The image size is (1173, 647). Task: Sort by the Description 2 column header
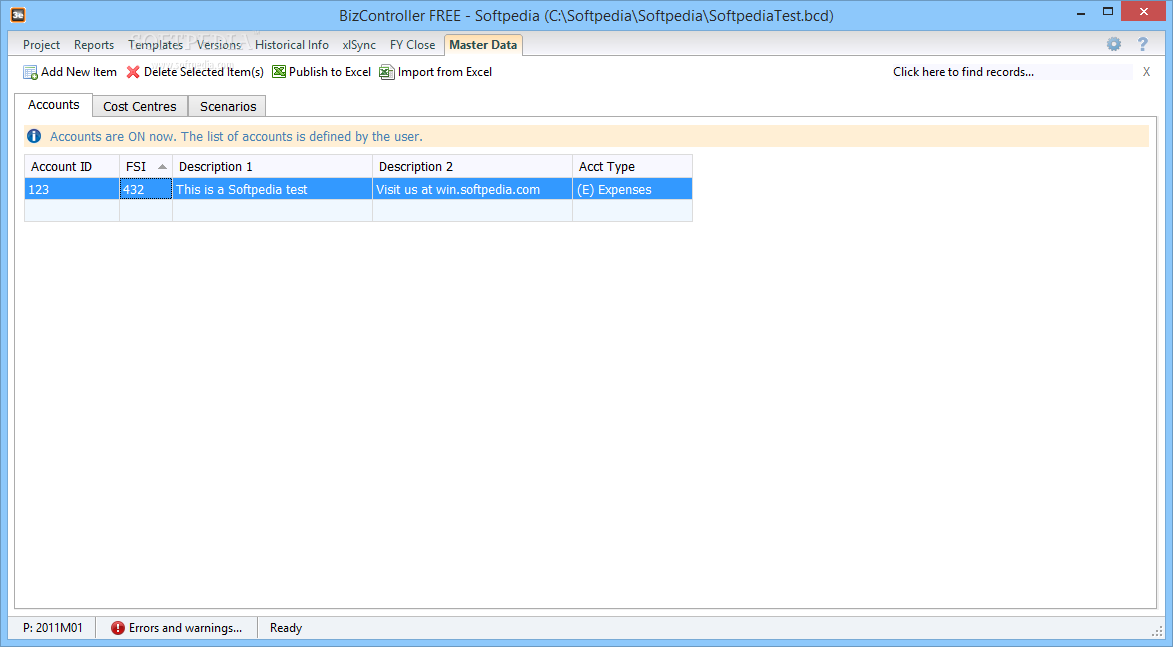coord(472,166)
